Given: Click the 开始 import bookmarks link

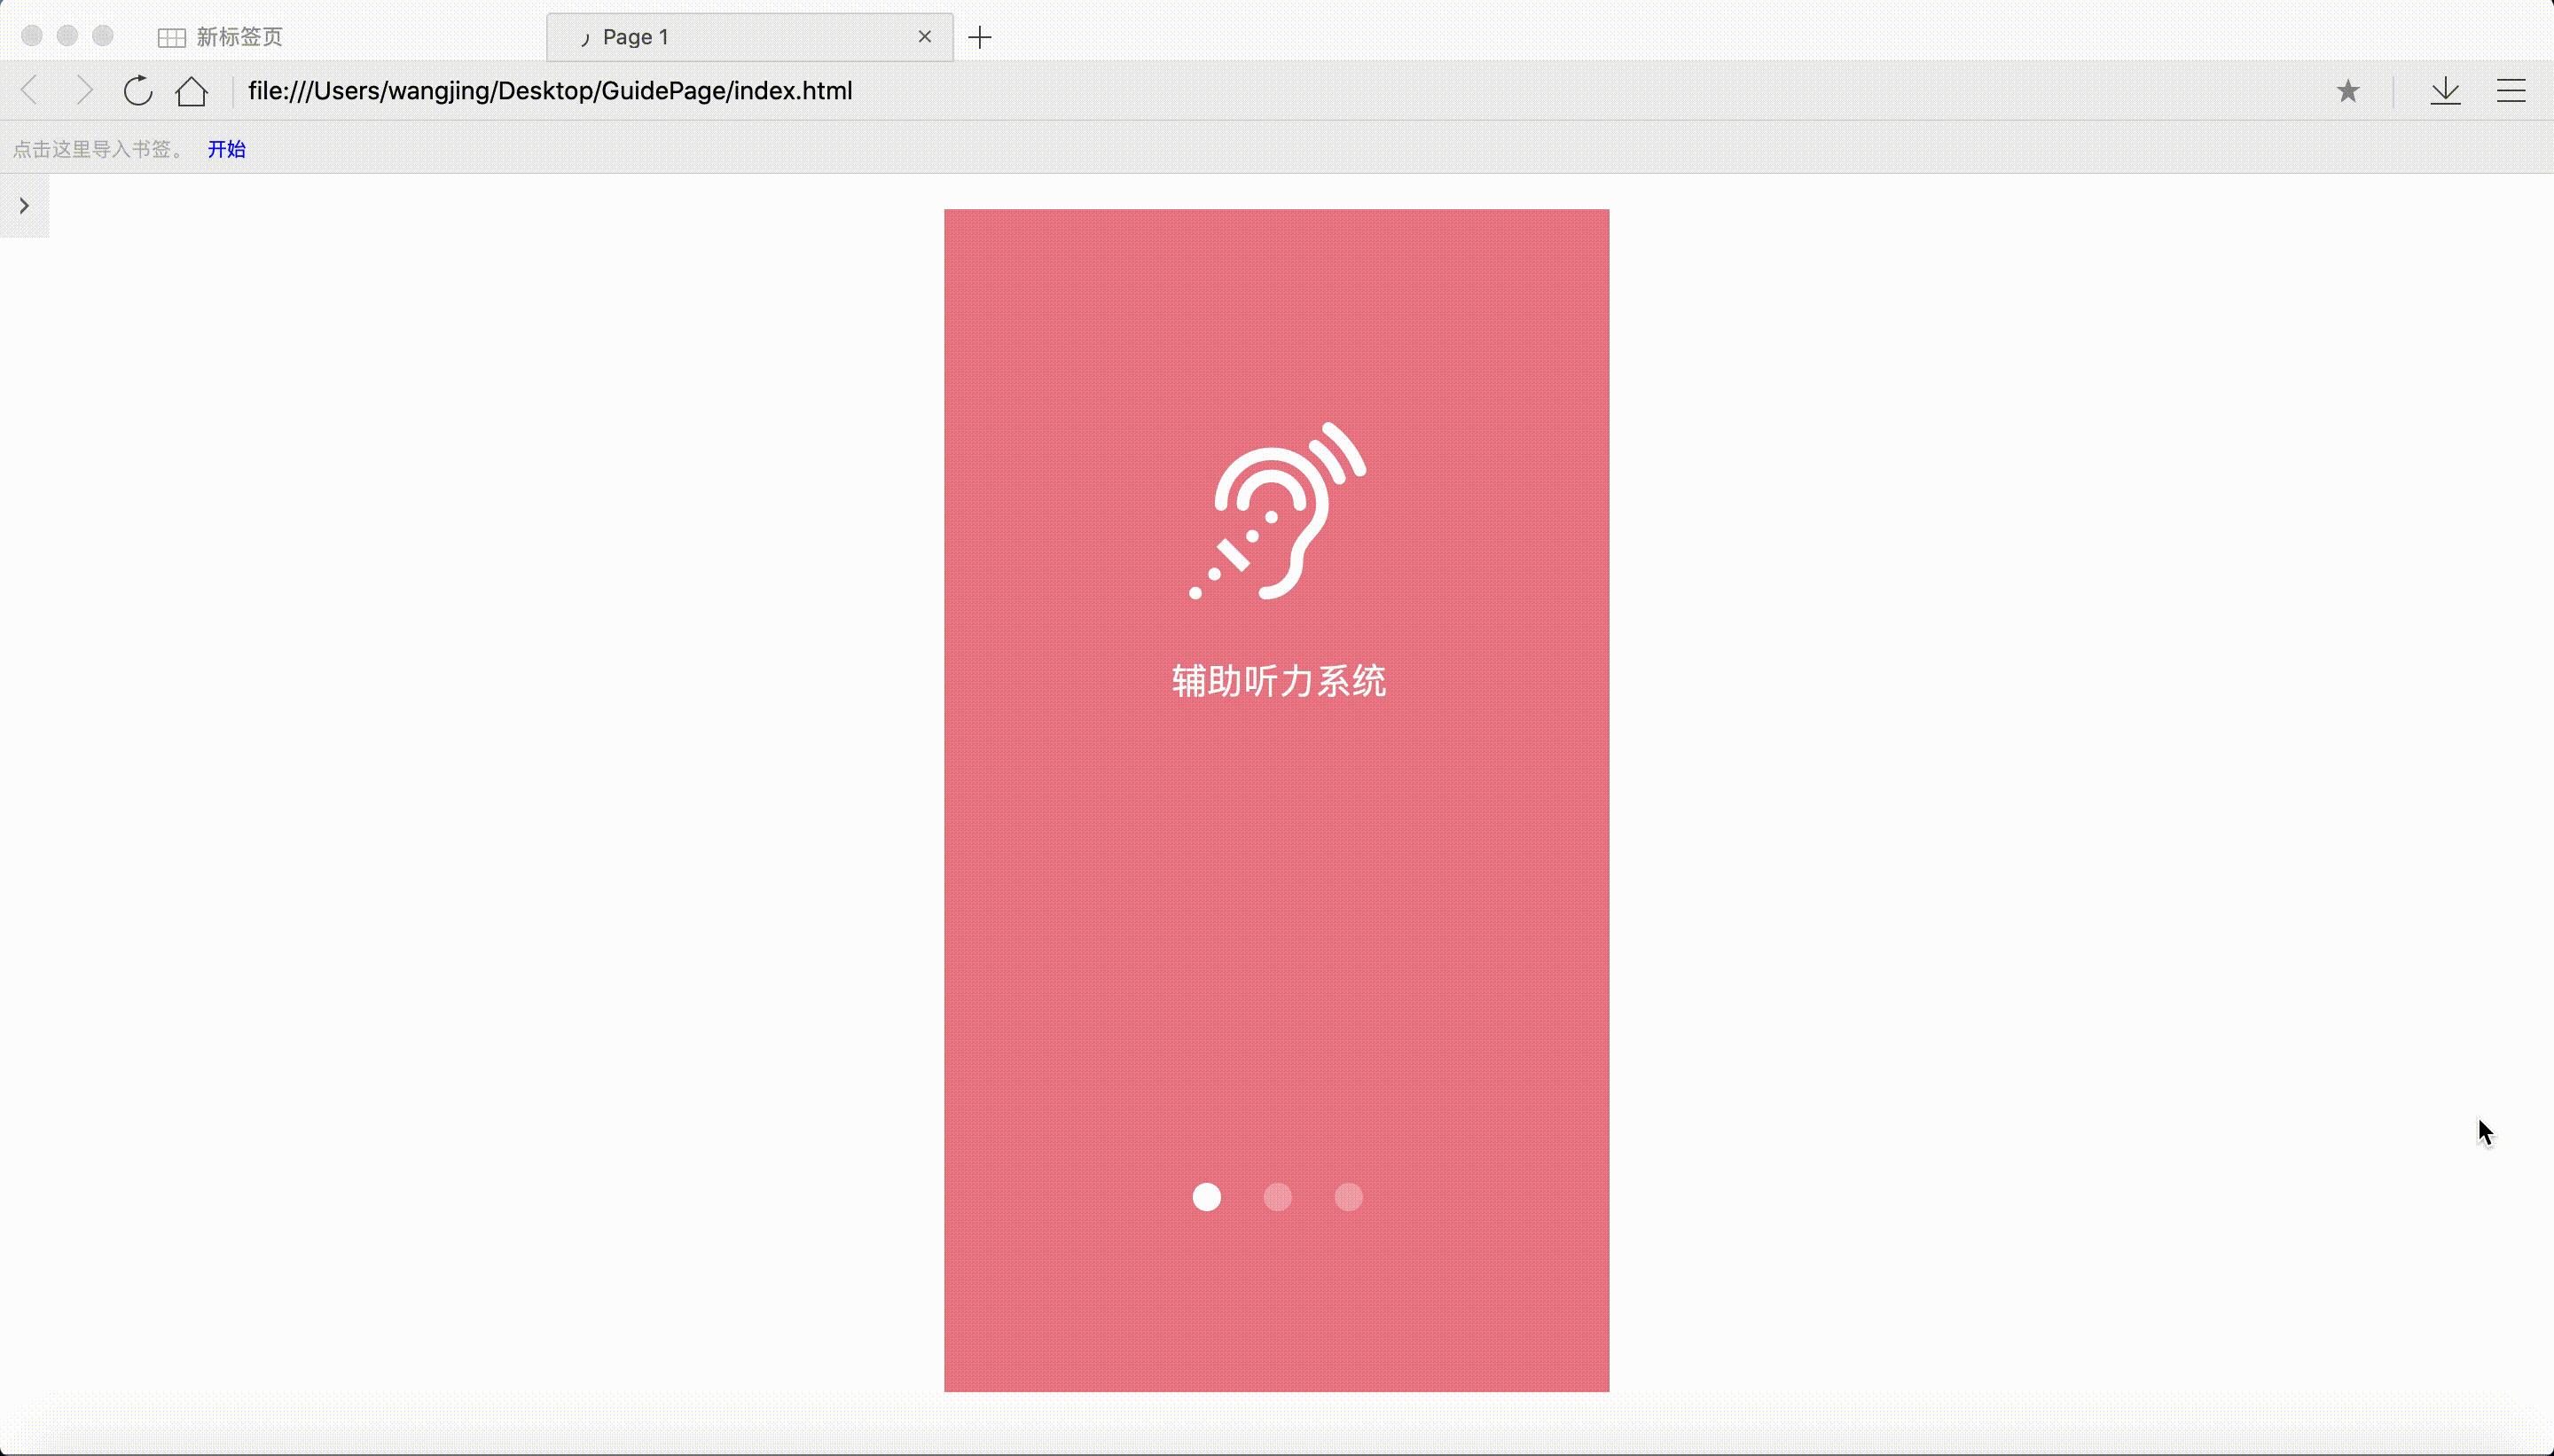Looking at the screenshot, I should 226,149.
